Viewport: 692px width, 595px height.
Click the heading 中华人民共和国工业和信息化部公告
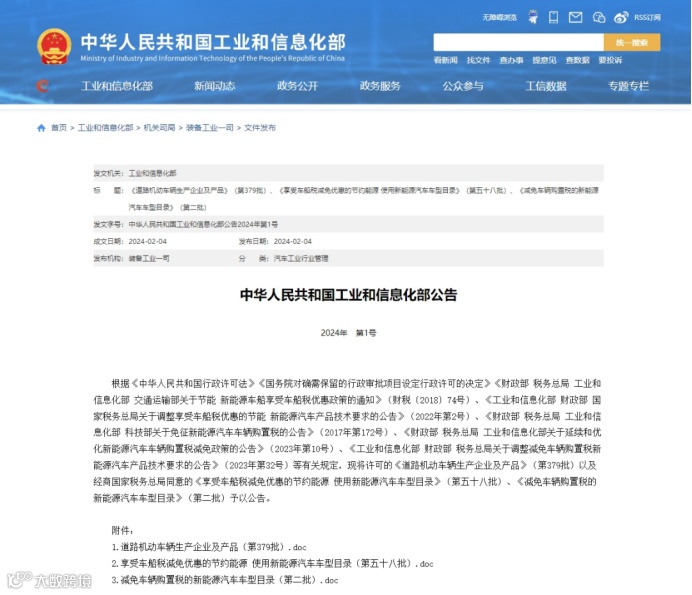tap(348, 294)
